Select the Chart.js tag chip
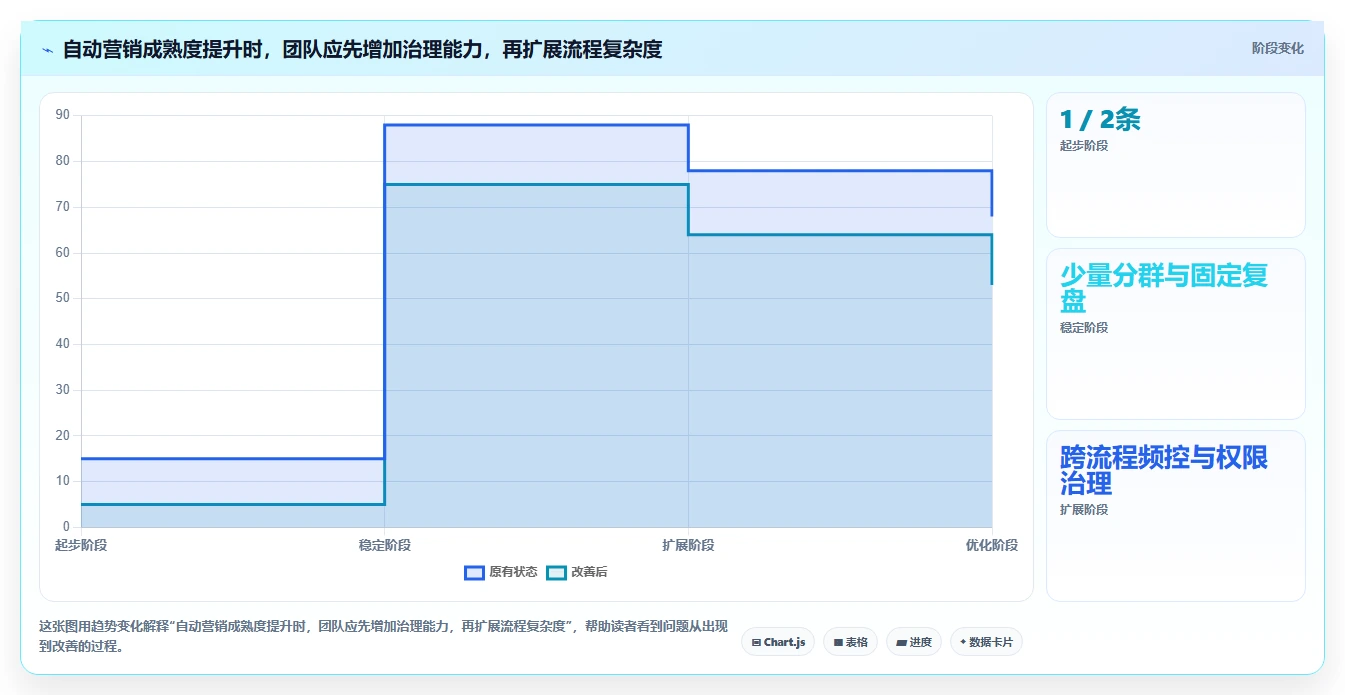 pos(778,642)
